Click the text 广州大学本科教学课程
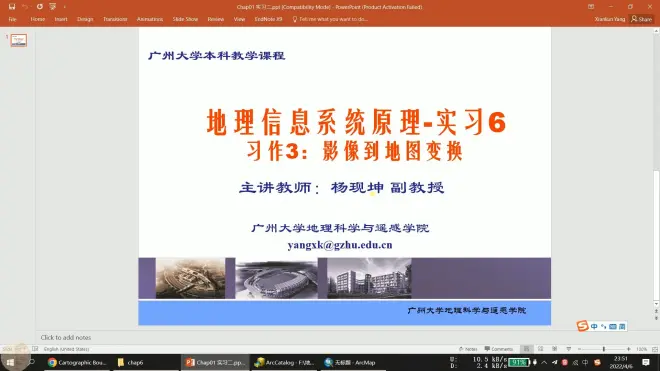The width and height of the screenshot is (660, 371). (x=216, y=56)
